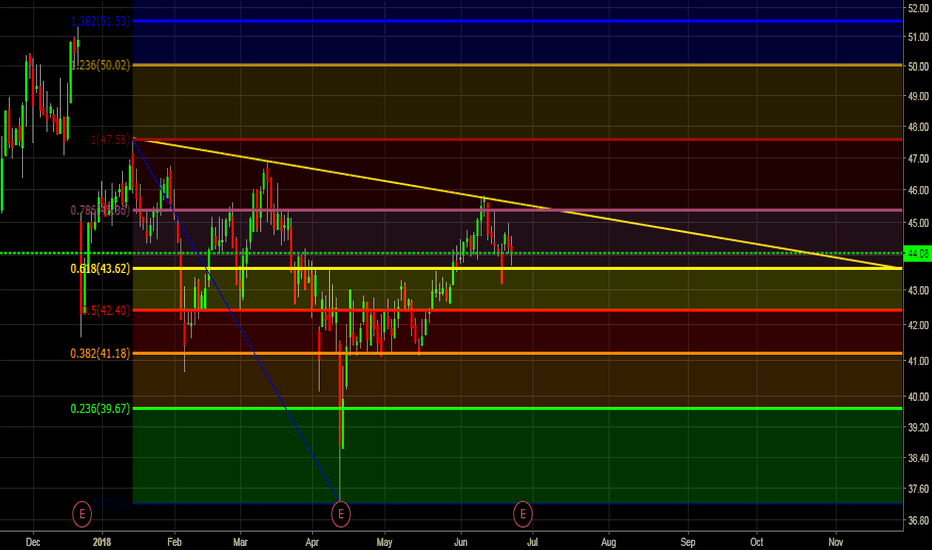Click the 38.40 price axis label

coord(918,458)
